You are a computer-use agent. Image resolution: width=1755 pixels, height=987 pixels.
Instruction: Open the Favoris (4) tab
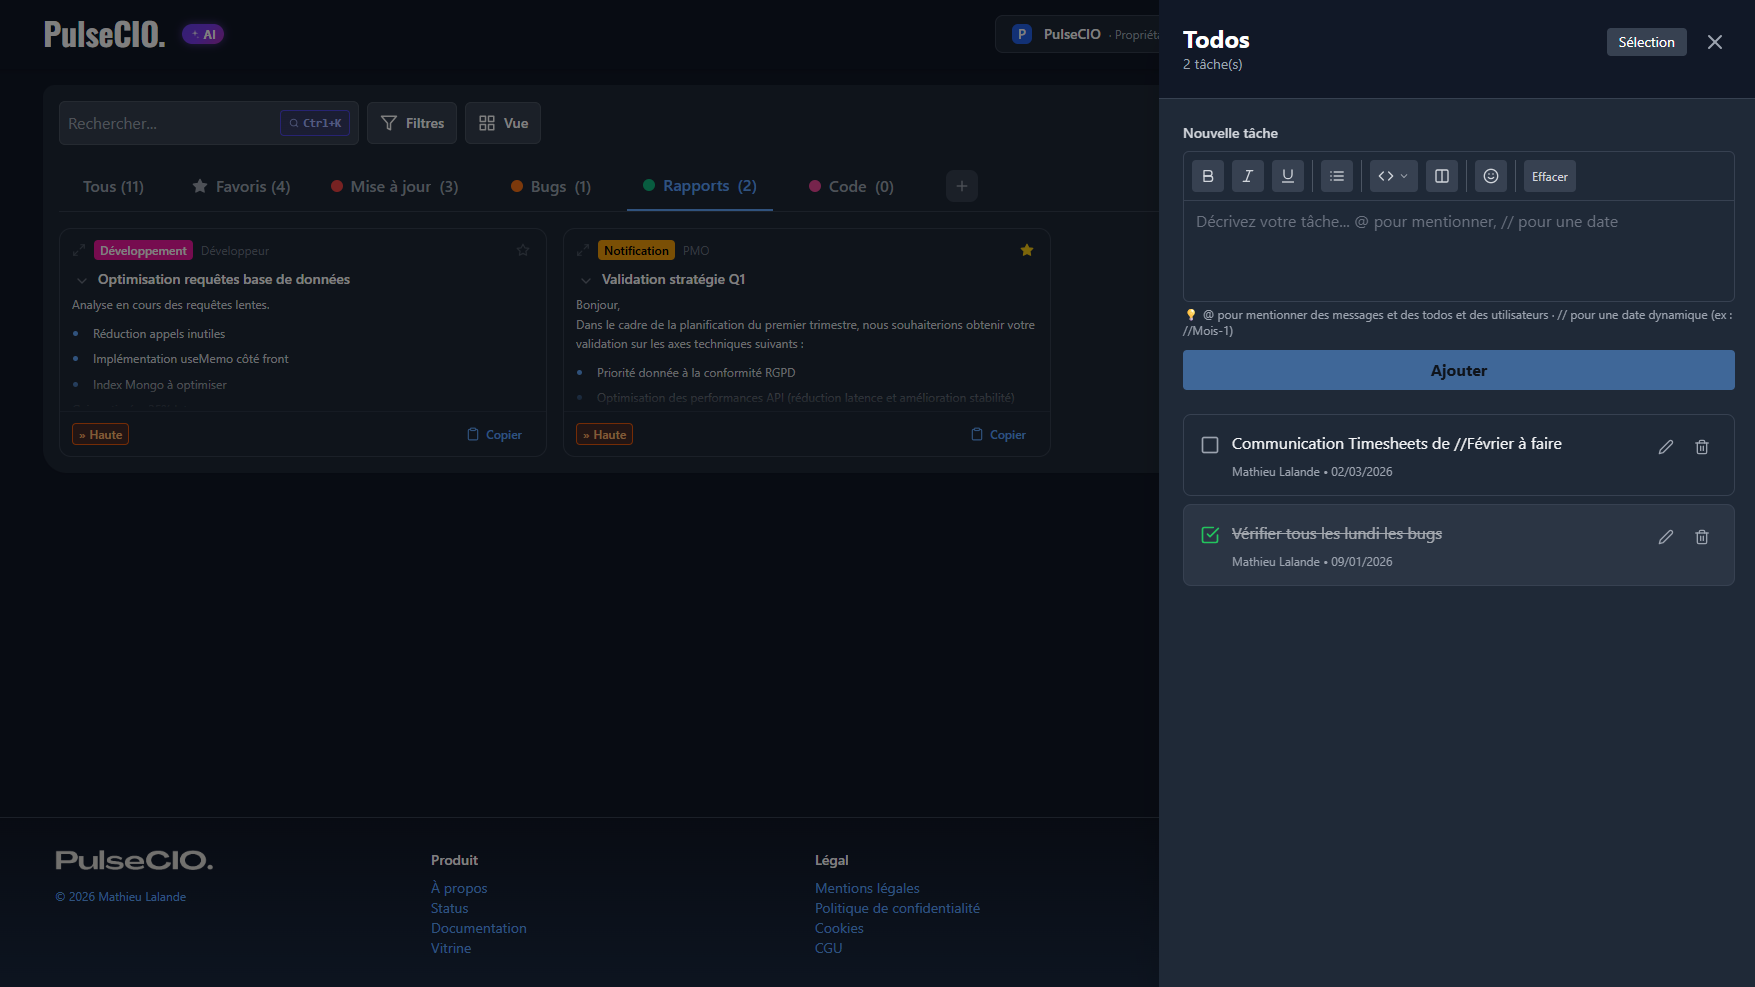pos(241,186)
